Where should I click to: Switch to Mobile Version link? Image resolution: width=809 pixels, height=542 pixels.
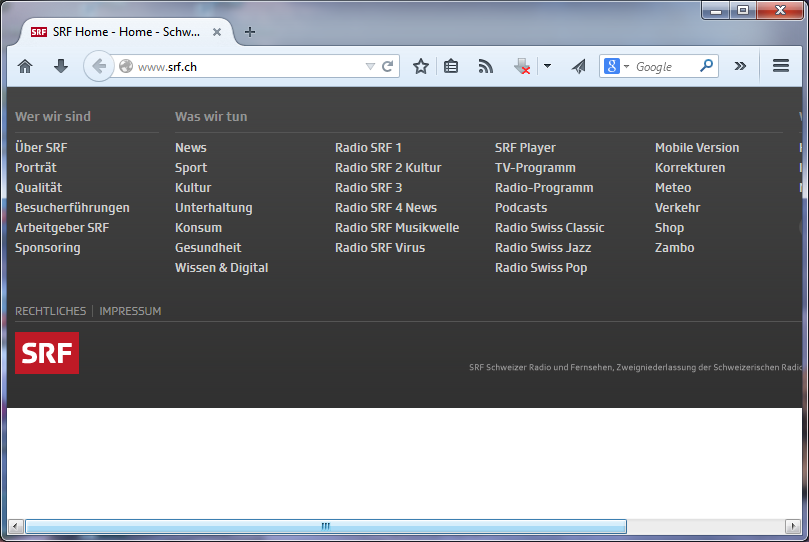[x=697, y=147]
